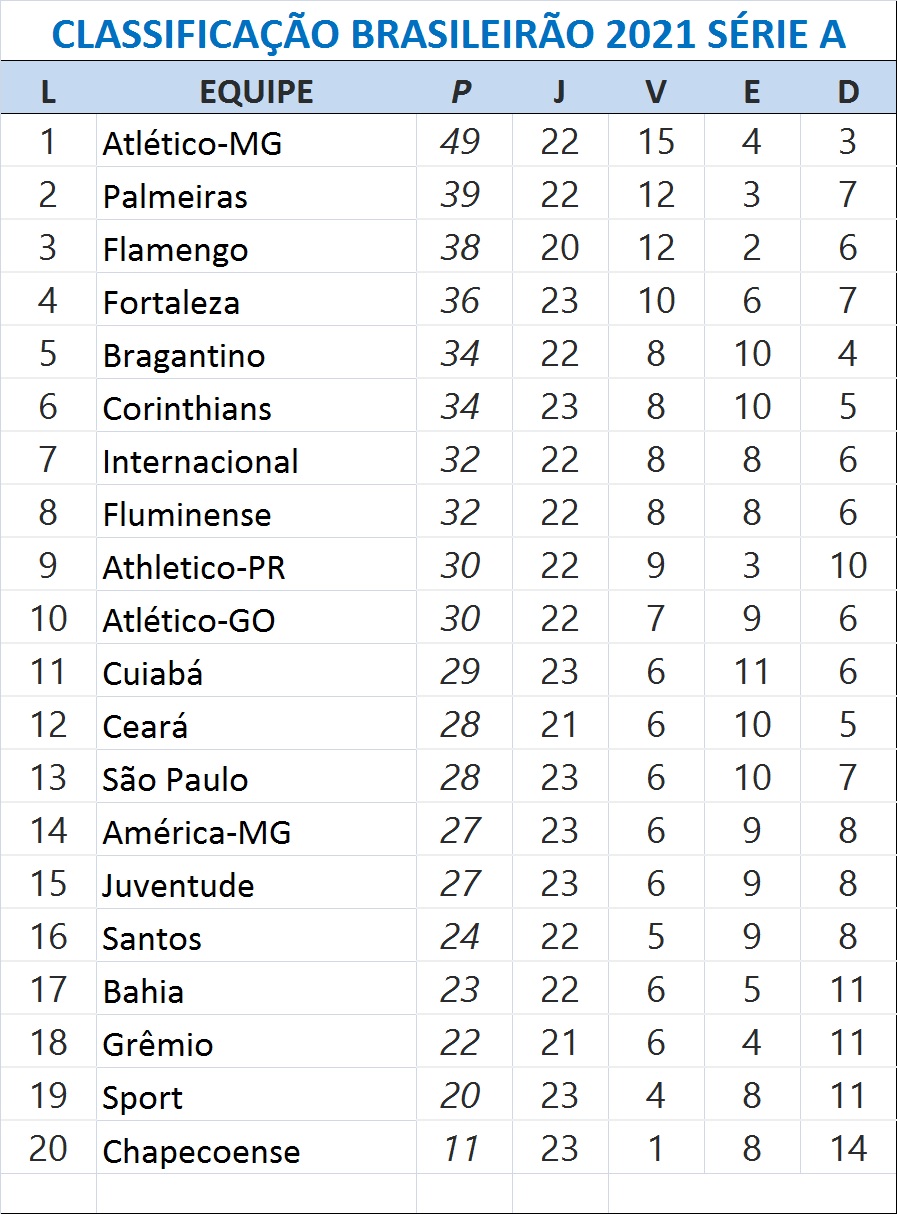This screenshot has height=1214, width=897.
Task: Select the E draws column header
Action: click(x=752, y=92)
